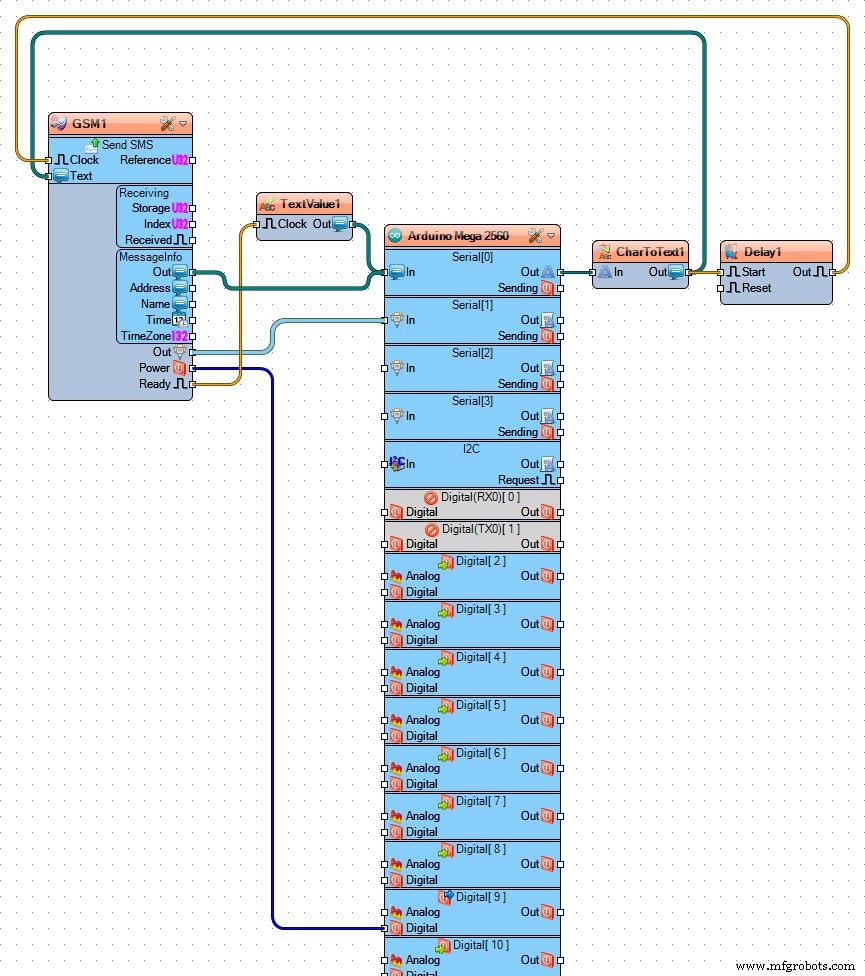Click the Delay1 Reset input pin
This screenshot has width=865, height=976.
click(x=720, y=288)
